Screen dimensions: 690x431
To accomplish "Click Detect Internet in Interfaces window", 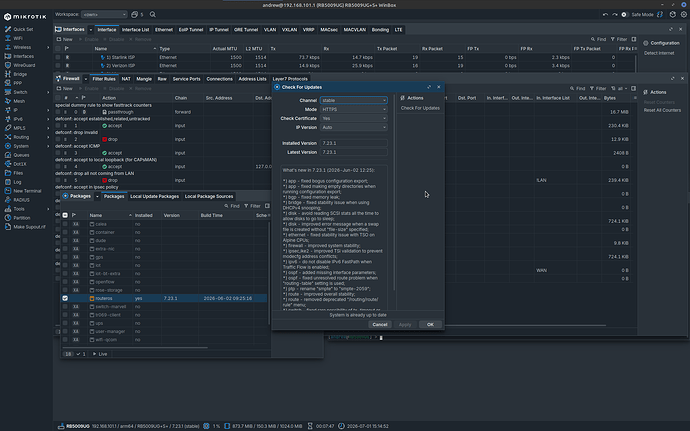I will point(659,53).
